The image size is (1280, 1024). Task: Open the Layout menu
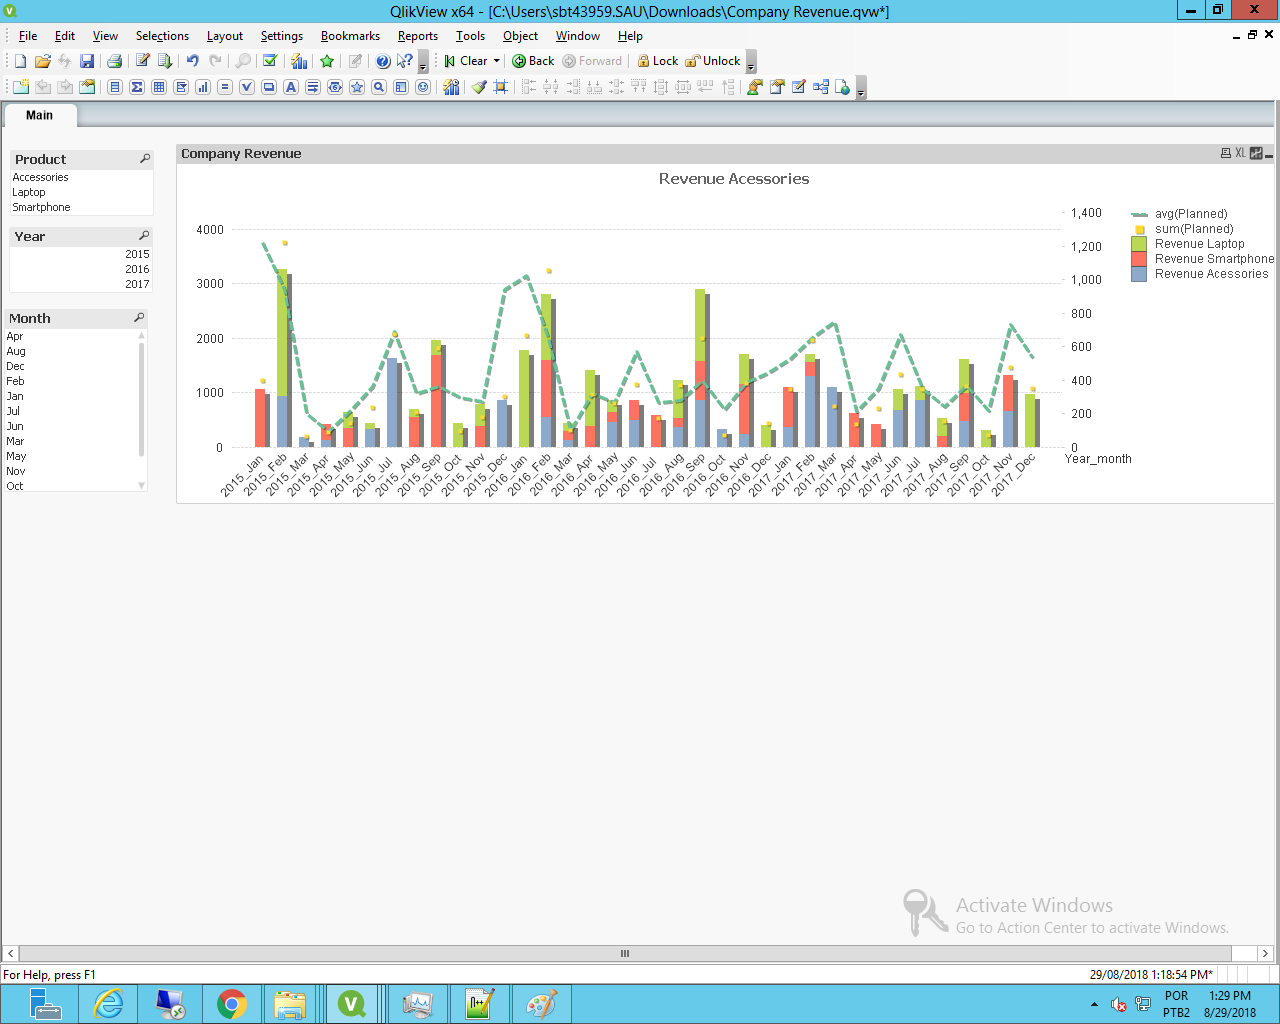tap(225, 36)
